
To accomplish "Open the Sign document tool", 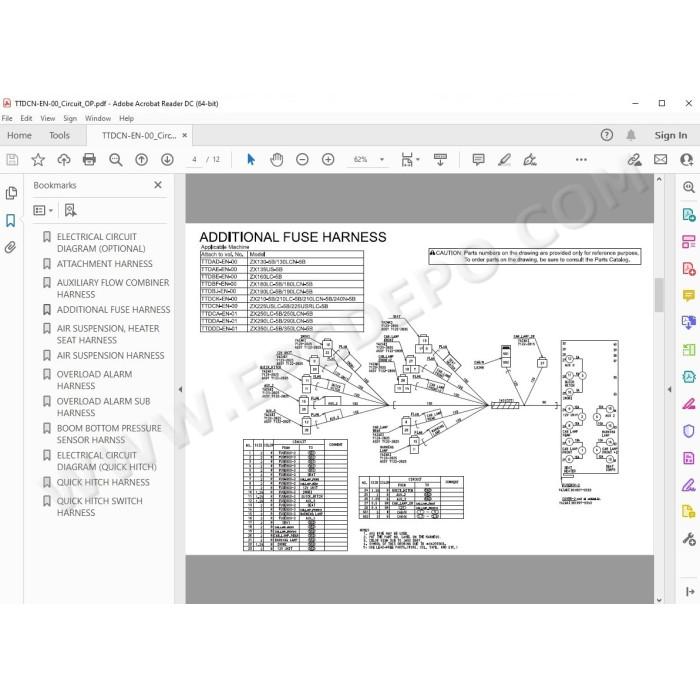I will [530, 159].
